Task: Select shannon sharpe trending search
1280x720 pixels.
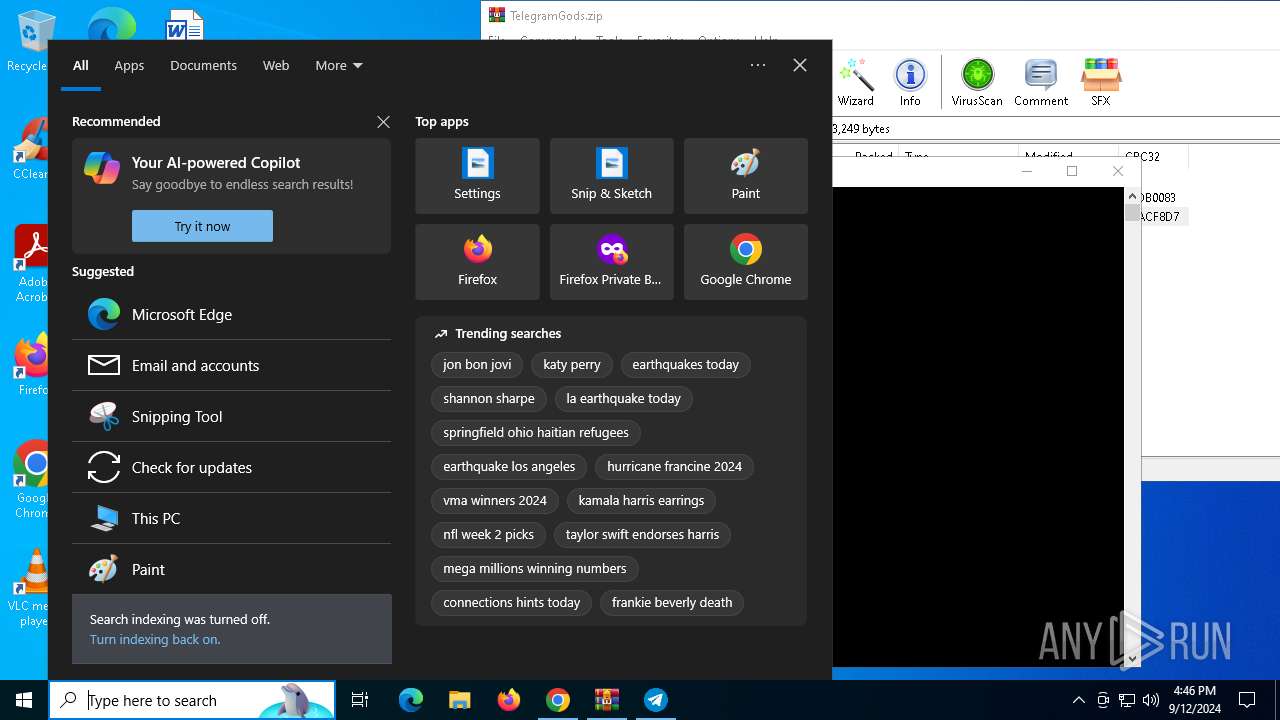Action: [489, 399]
